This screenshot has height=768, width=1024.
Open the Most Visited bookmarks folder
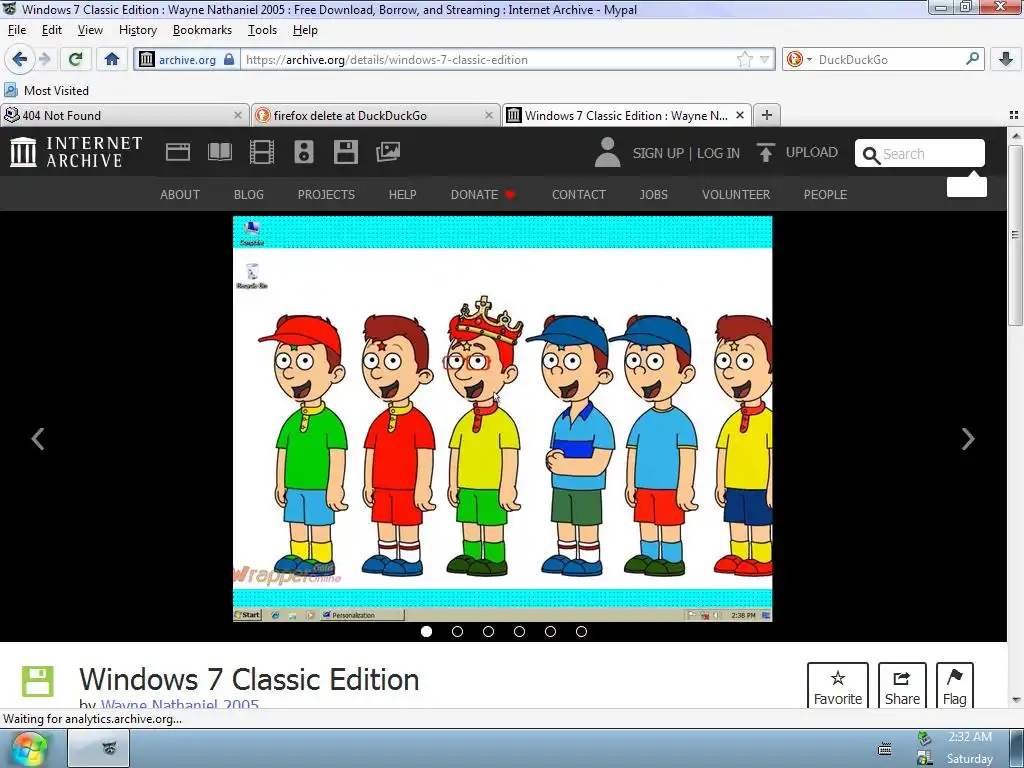pyautogui.click(x=46, y=91)
